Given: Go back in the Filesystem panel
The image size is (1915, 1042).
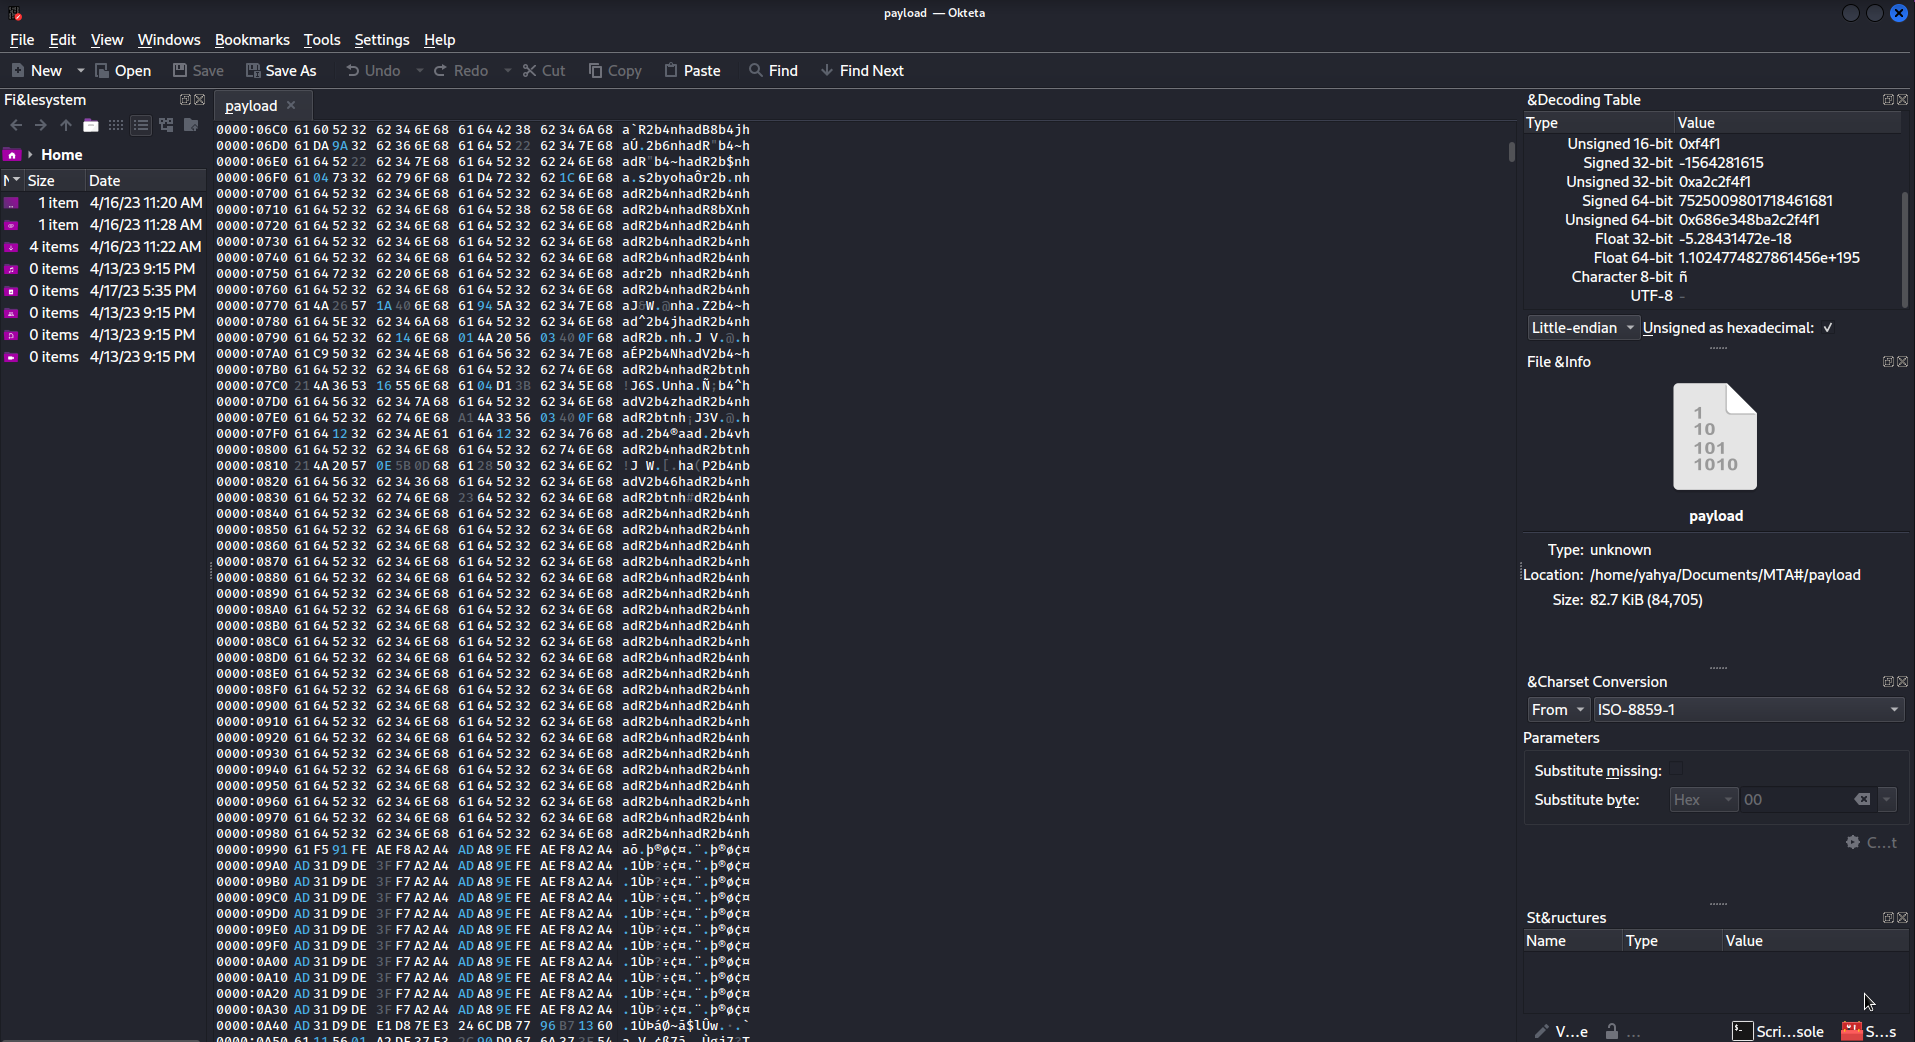Looking at the screenshot, I should [16, 125].
